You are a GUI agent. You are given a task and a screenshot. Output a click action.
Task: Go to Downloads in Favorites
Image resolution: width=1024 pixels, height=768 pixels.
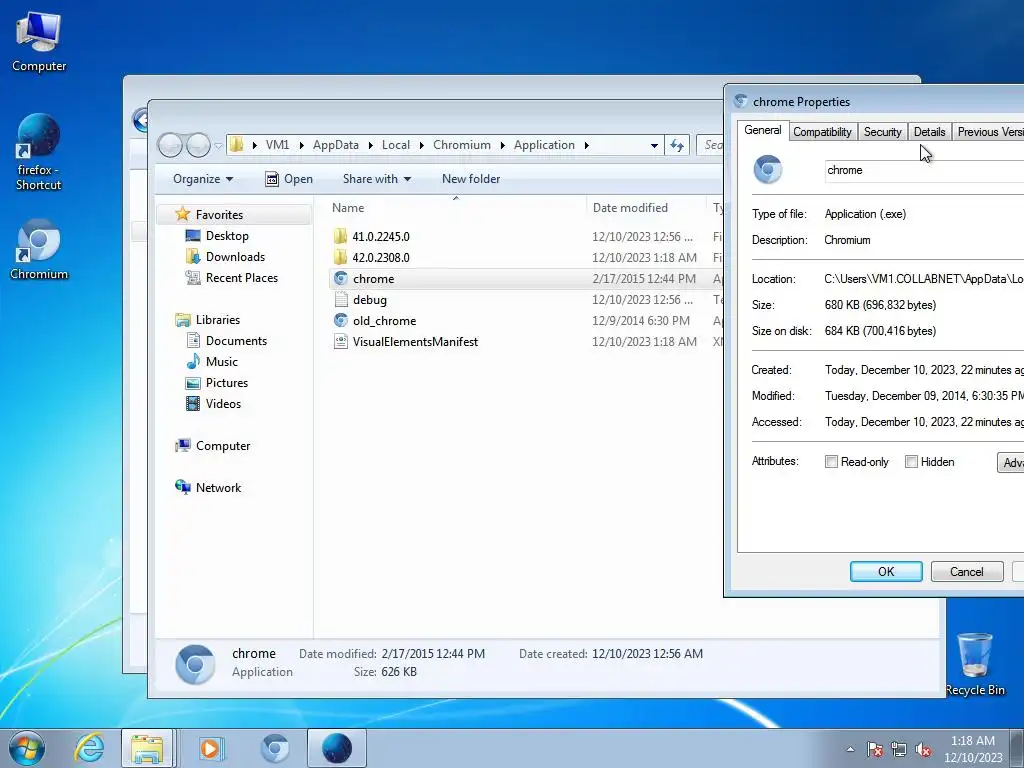[235, 257]
